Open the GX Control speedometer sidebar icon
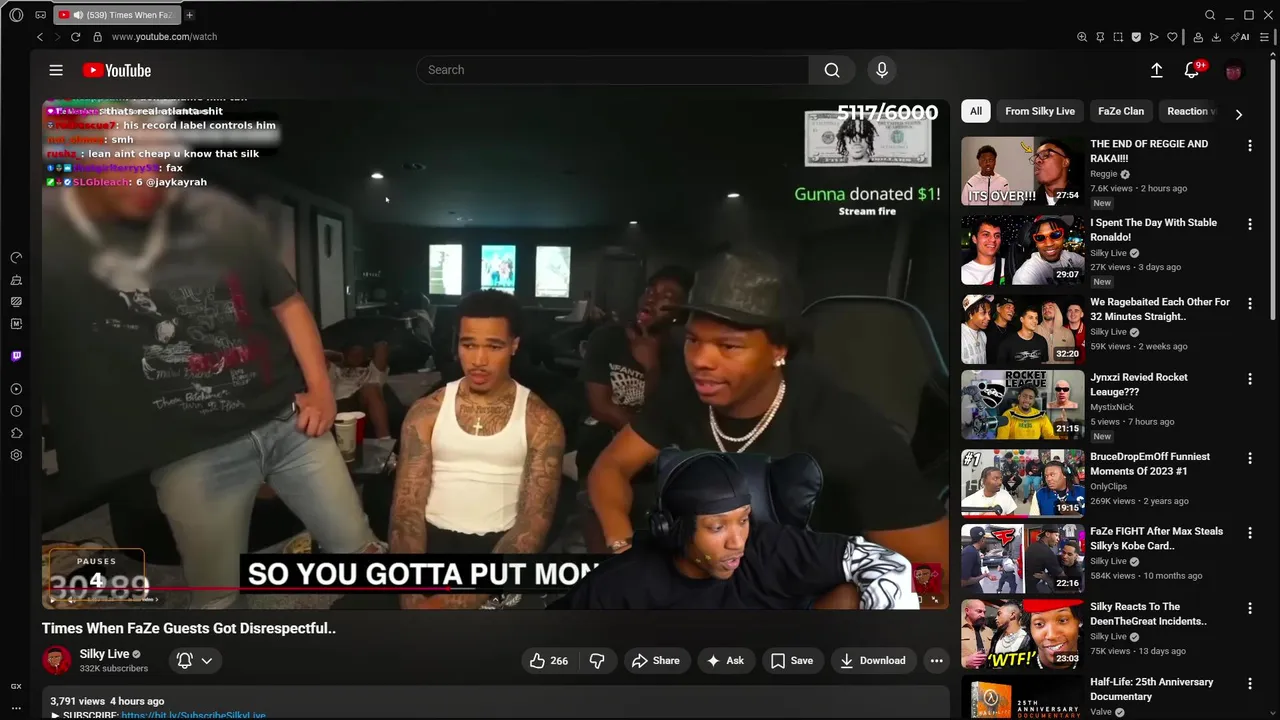This screenshot has width=1280, height=720. coord(16,258)
